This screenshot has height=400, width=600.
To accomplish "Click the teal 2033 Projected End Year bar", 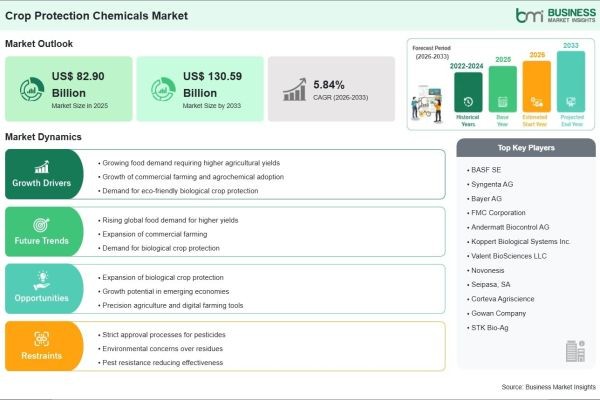I will (571, 82).
